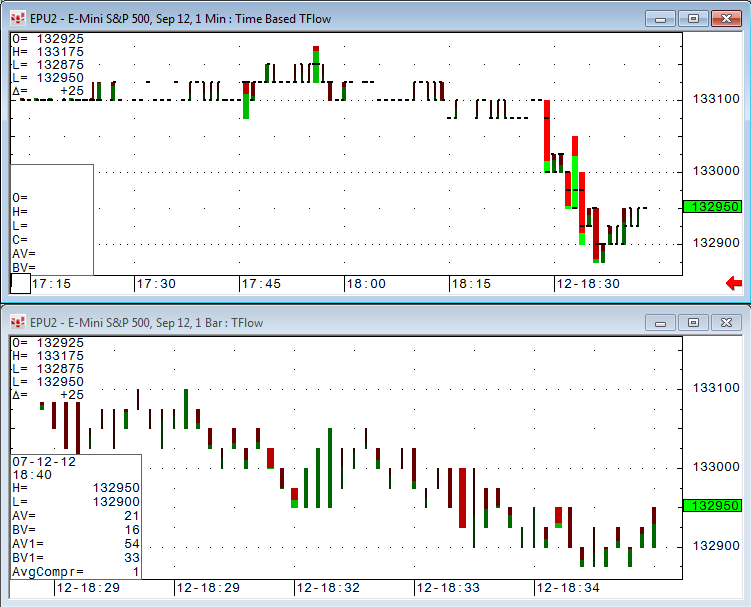Viewport: 751px width, 607px height.
Task: Maximize the 1 Bar TFlow chart window
Action: pos(693,322)
